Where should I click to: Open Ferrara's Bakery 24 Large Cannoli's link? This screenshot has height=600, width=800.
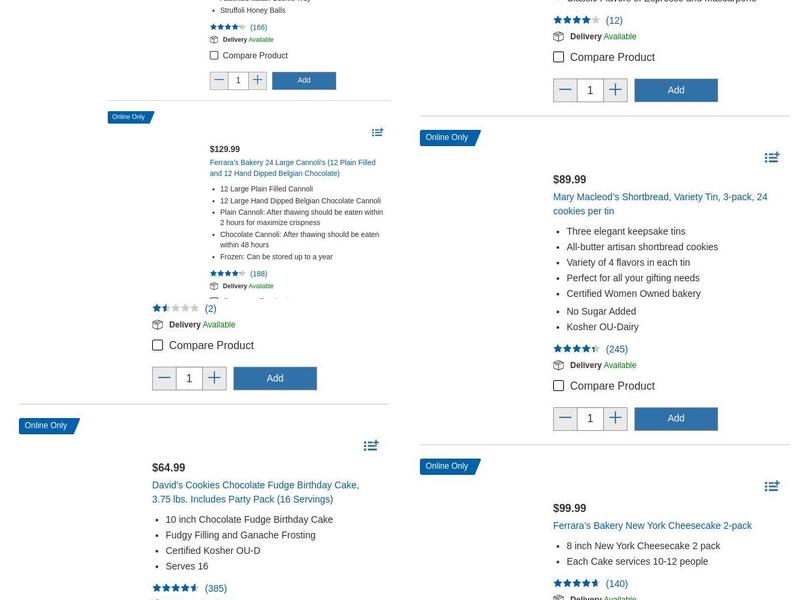pyautogui.click(x=292, y=168)
